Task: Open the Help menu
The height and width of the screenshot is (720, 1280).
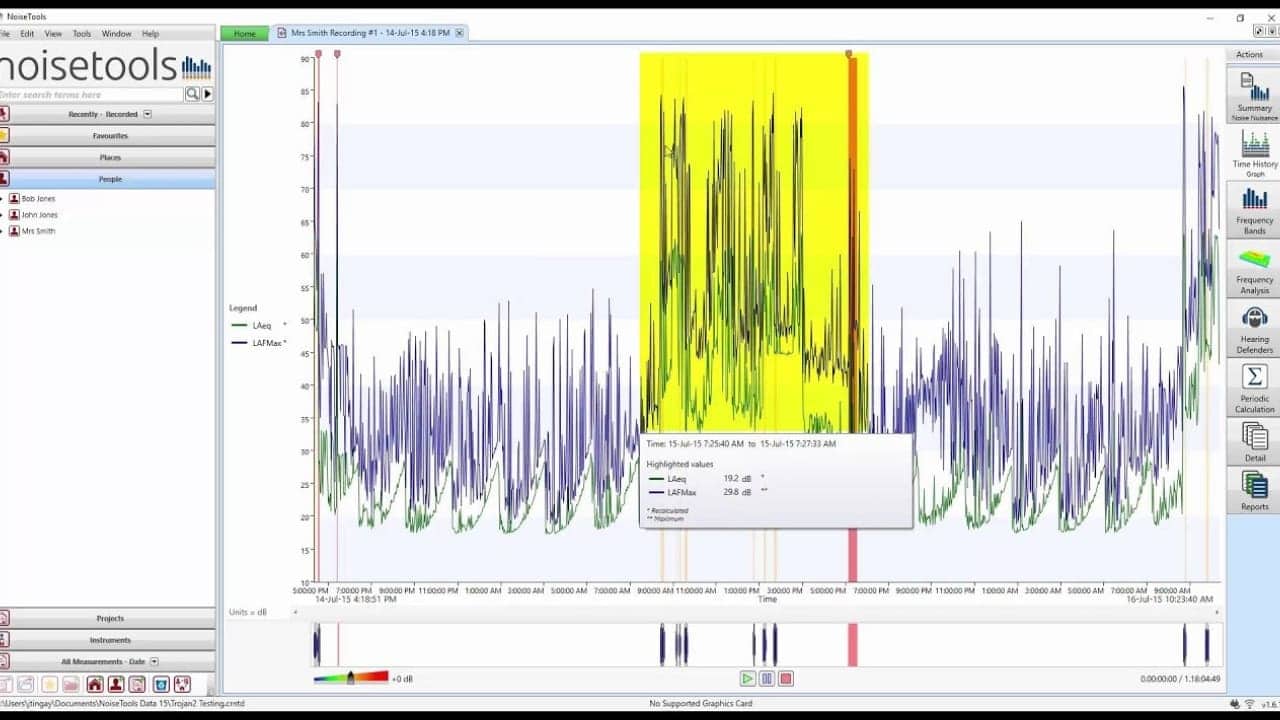Action: (150, 33)
